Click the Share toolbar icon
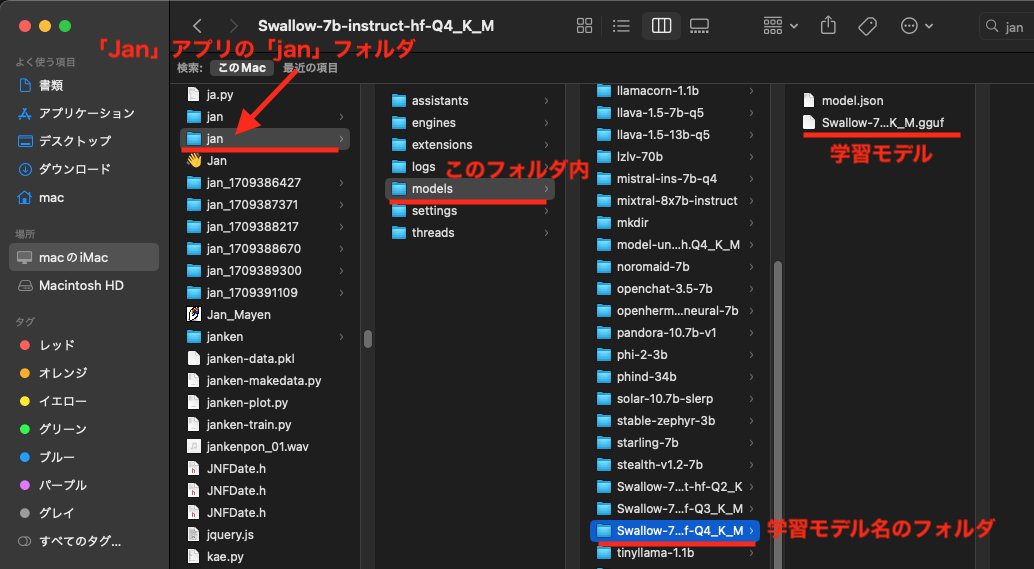This screenshot has height=569, width=1034. coord(828,26)
